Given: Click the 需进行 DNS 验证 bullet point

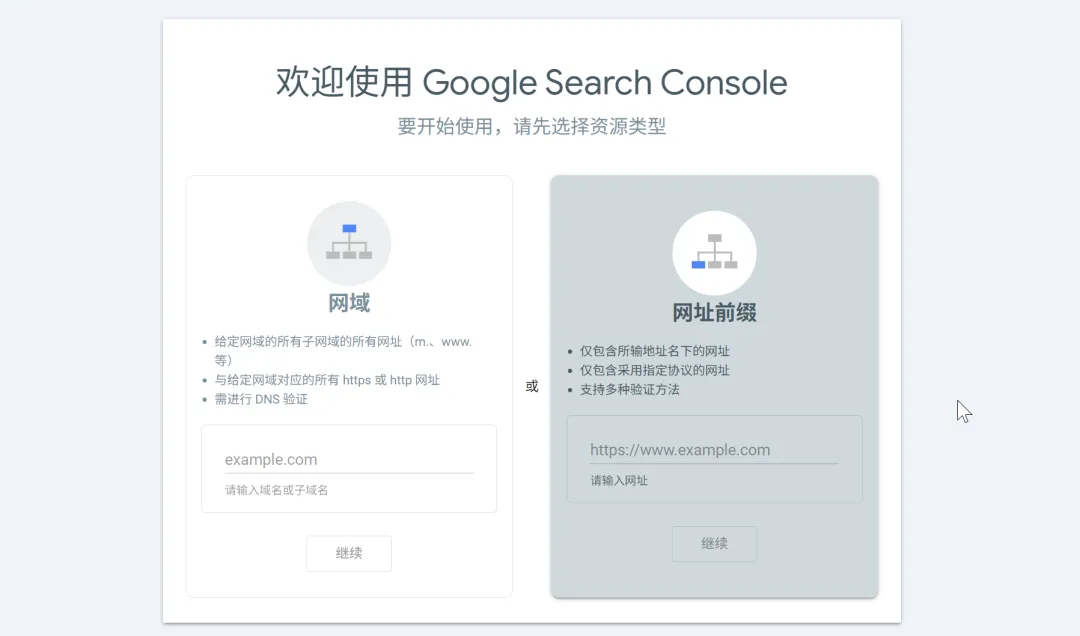Looking at the screenshot, I should tap(261, 399).
